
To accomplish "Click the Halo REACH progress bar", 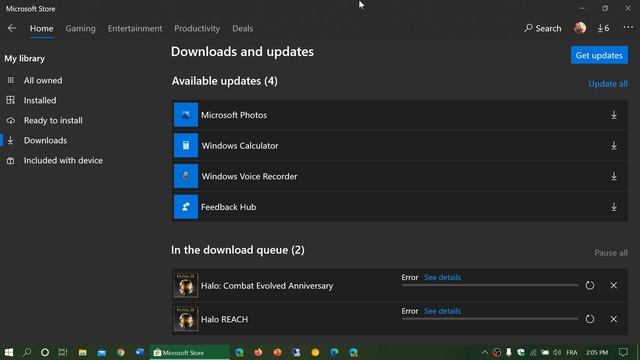I will coord(489,319).
